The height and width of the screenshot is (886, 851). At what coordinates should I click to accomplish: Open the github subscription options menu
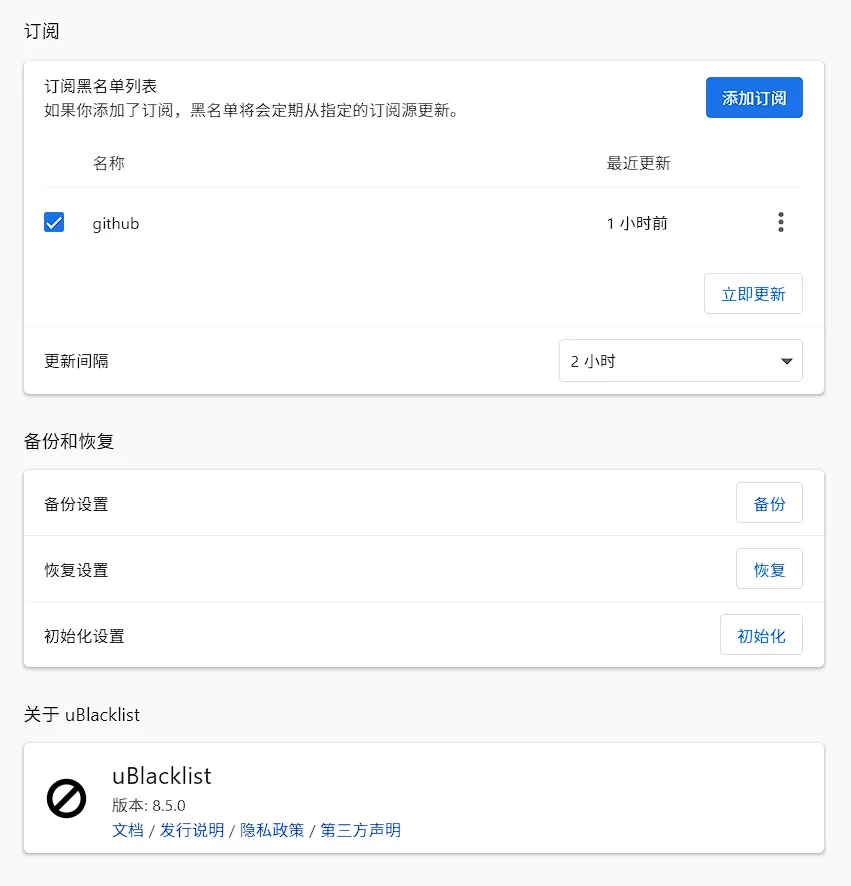(781, 222)
